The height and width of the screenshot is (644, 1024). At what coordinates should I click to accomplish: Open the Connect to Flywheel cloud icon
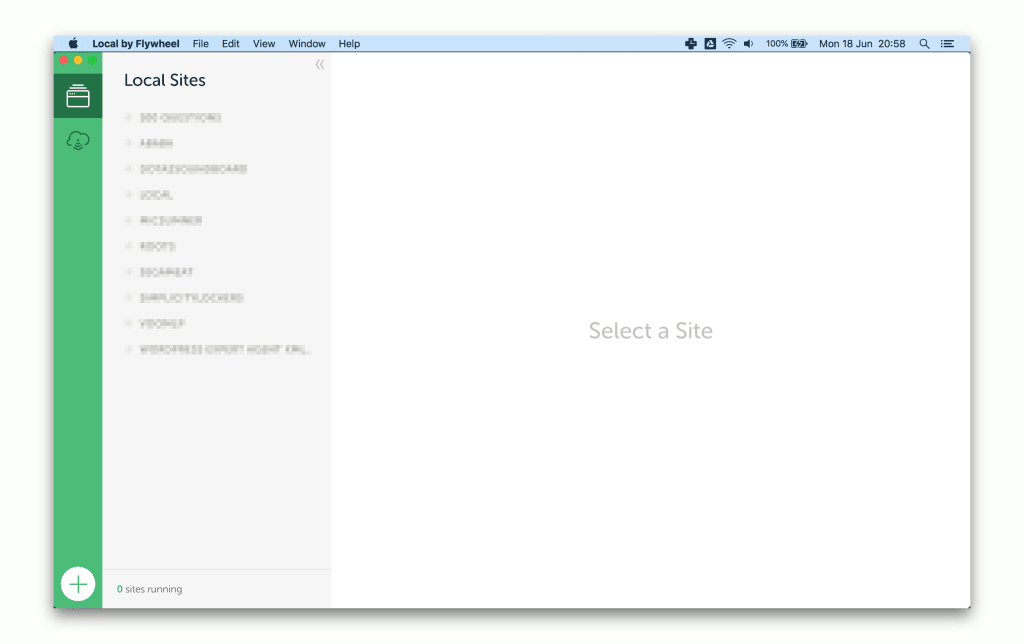[x=78, y=140]
